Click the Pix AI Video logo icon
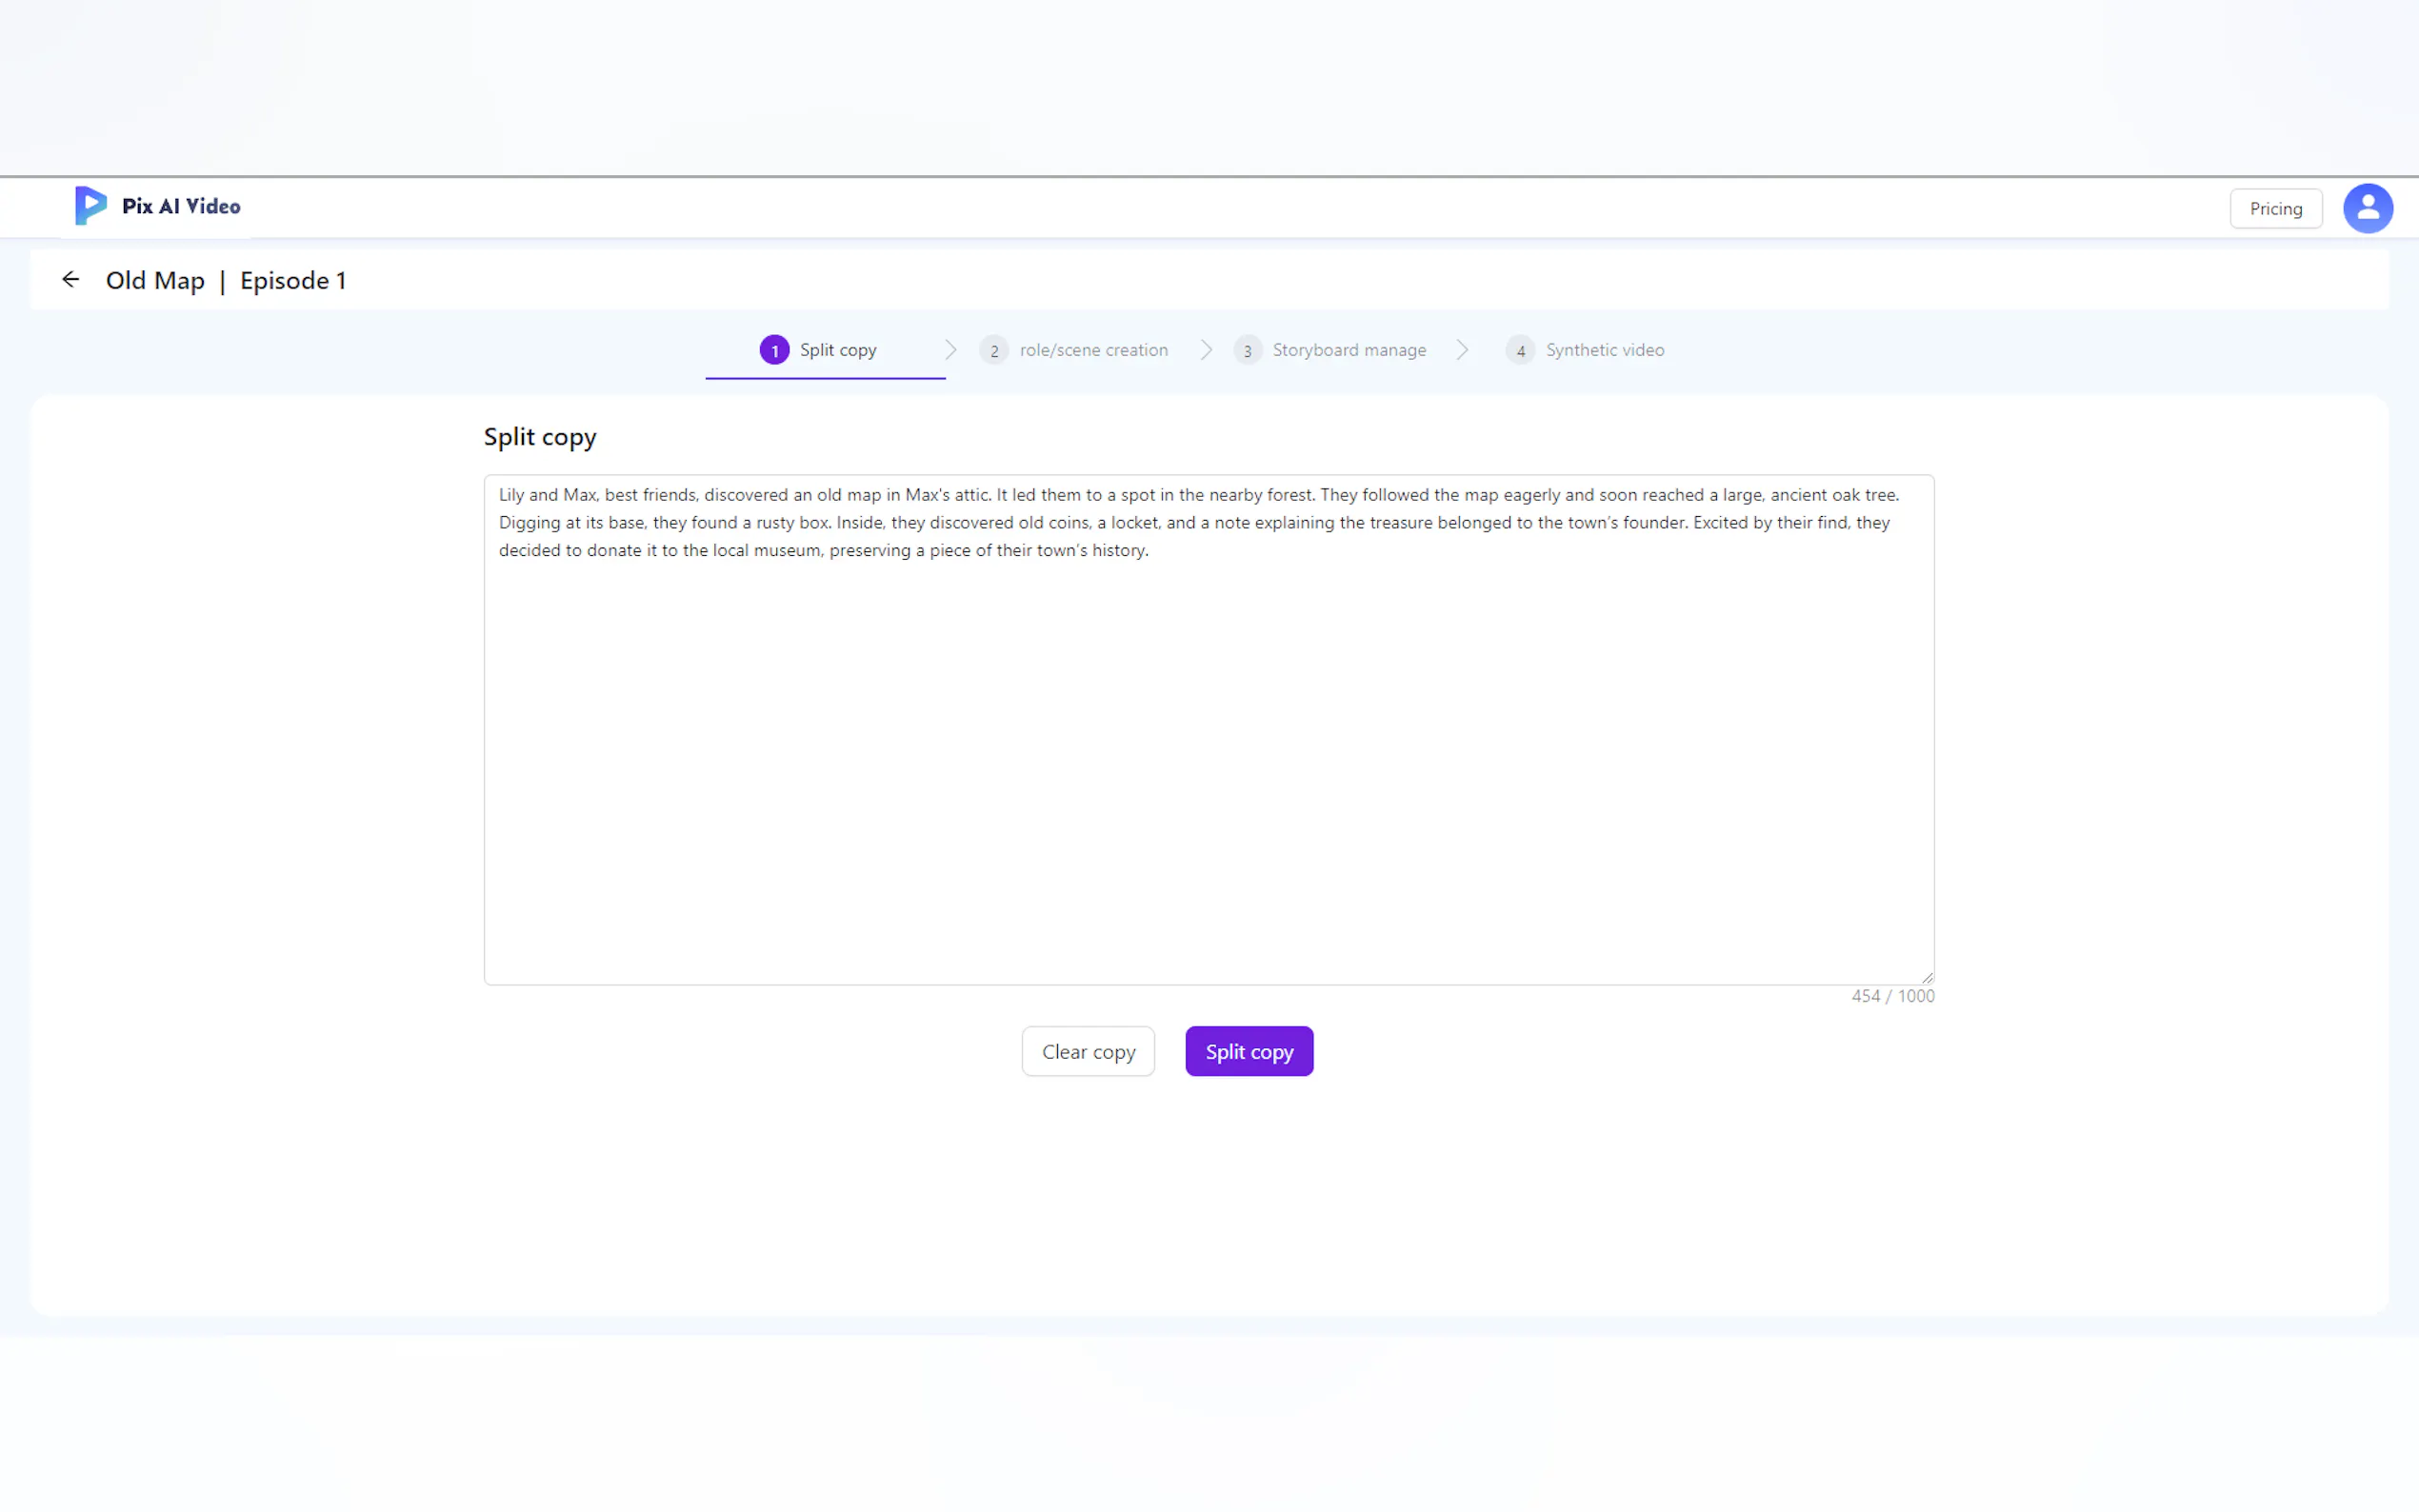 (90, 205)
